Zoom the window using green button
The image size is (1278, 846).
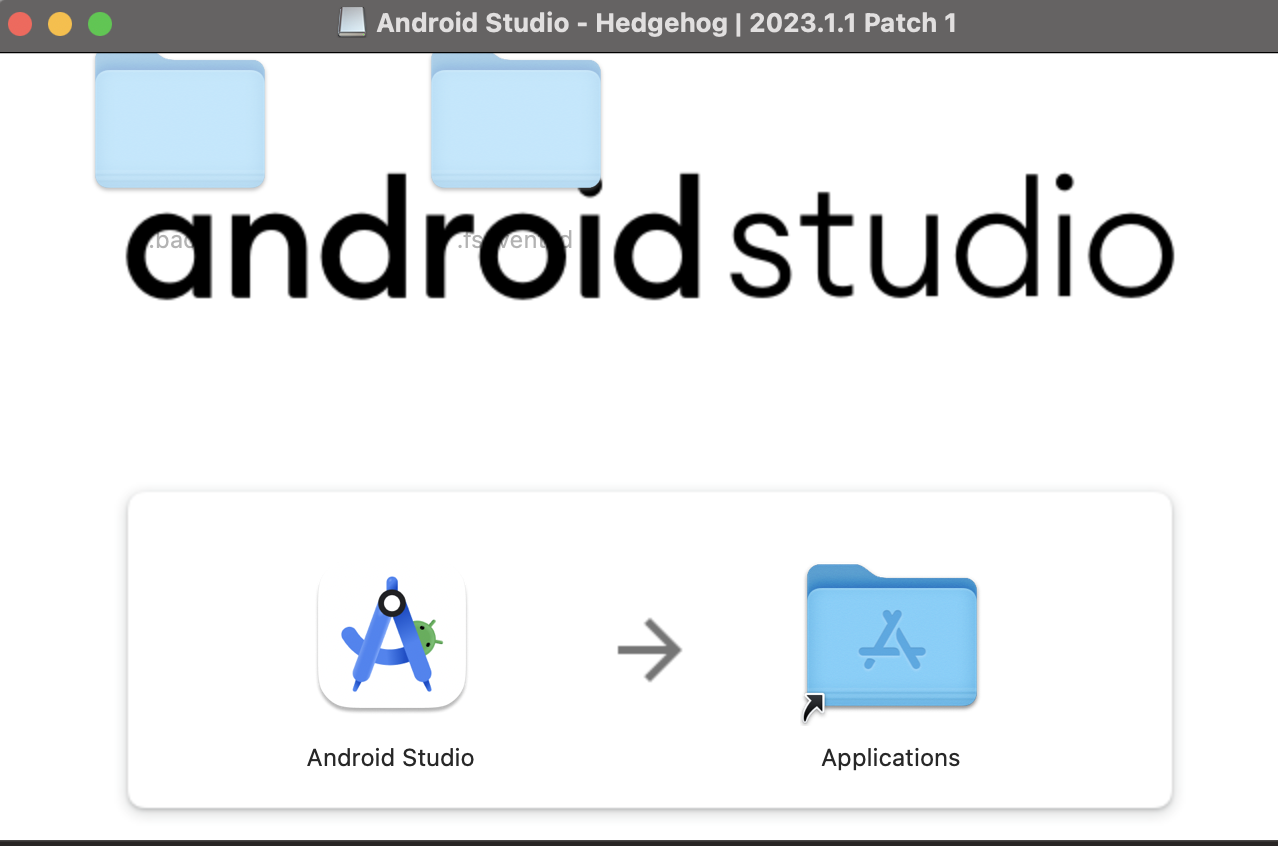tap(100, 24)
